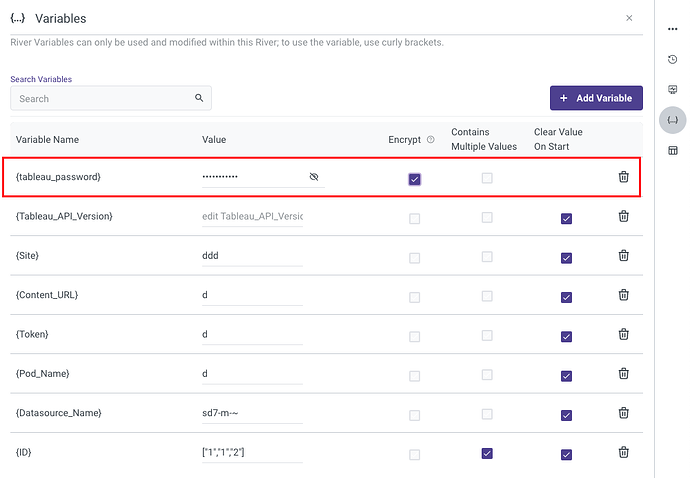The image size is (690, 478).
Task: Enable Encrypt for {Pod_Name} variable
Action: 414,375
